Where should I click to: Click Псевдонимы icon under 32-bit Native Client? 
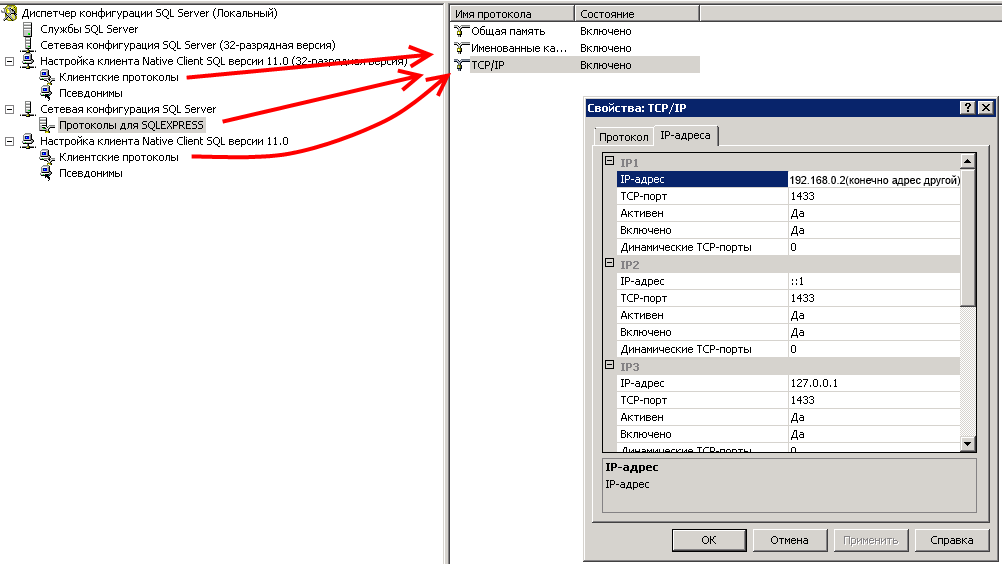pos(47,93)
